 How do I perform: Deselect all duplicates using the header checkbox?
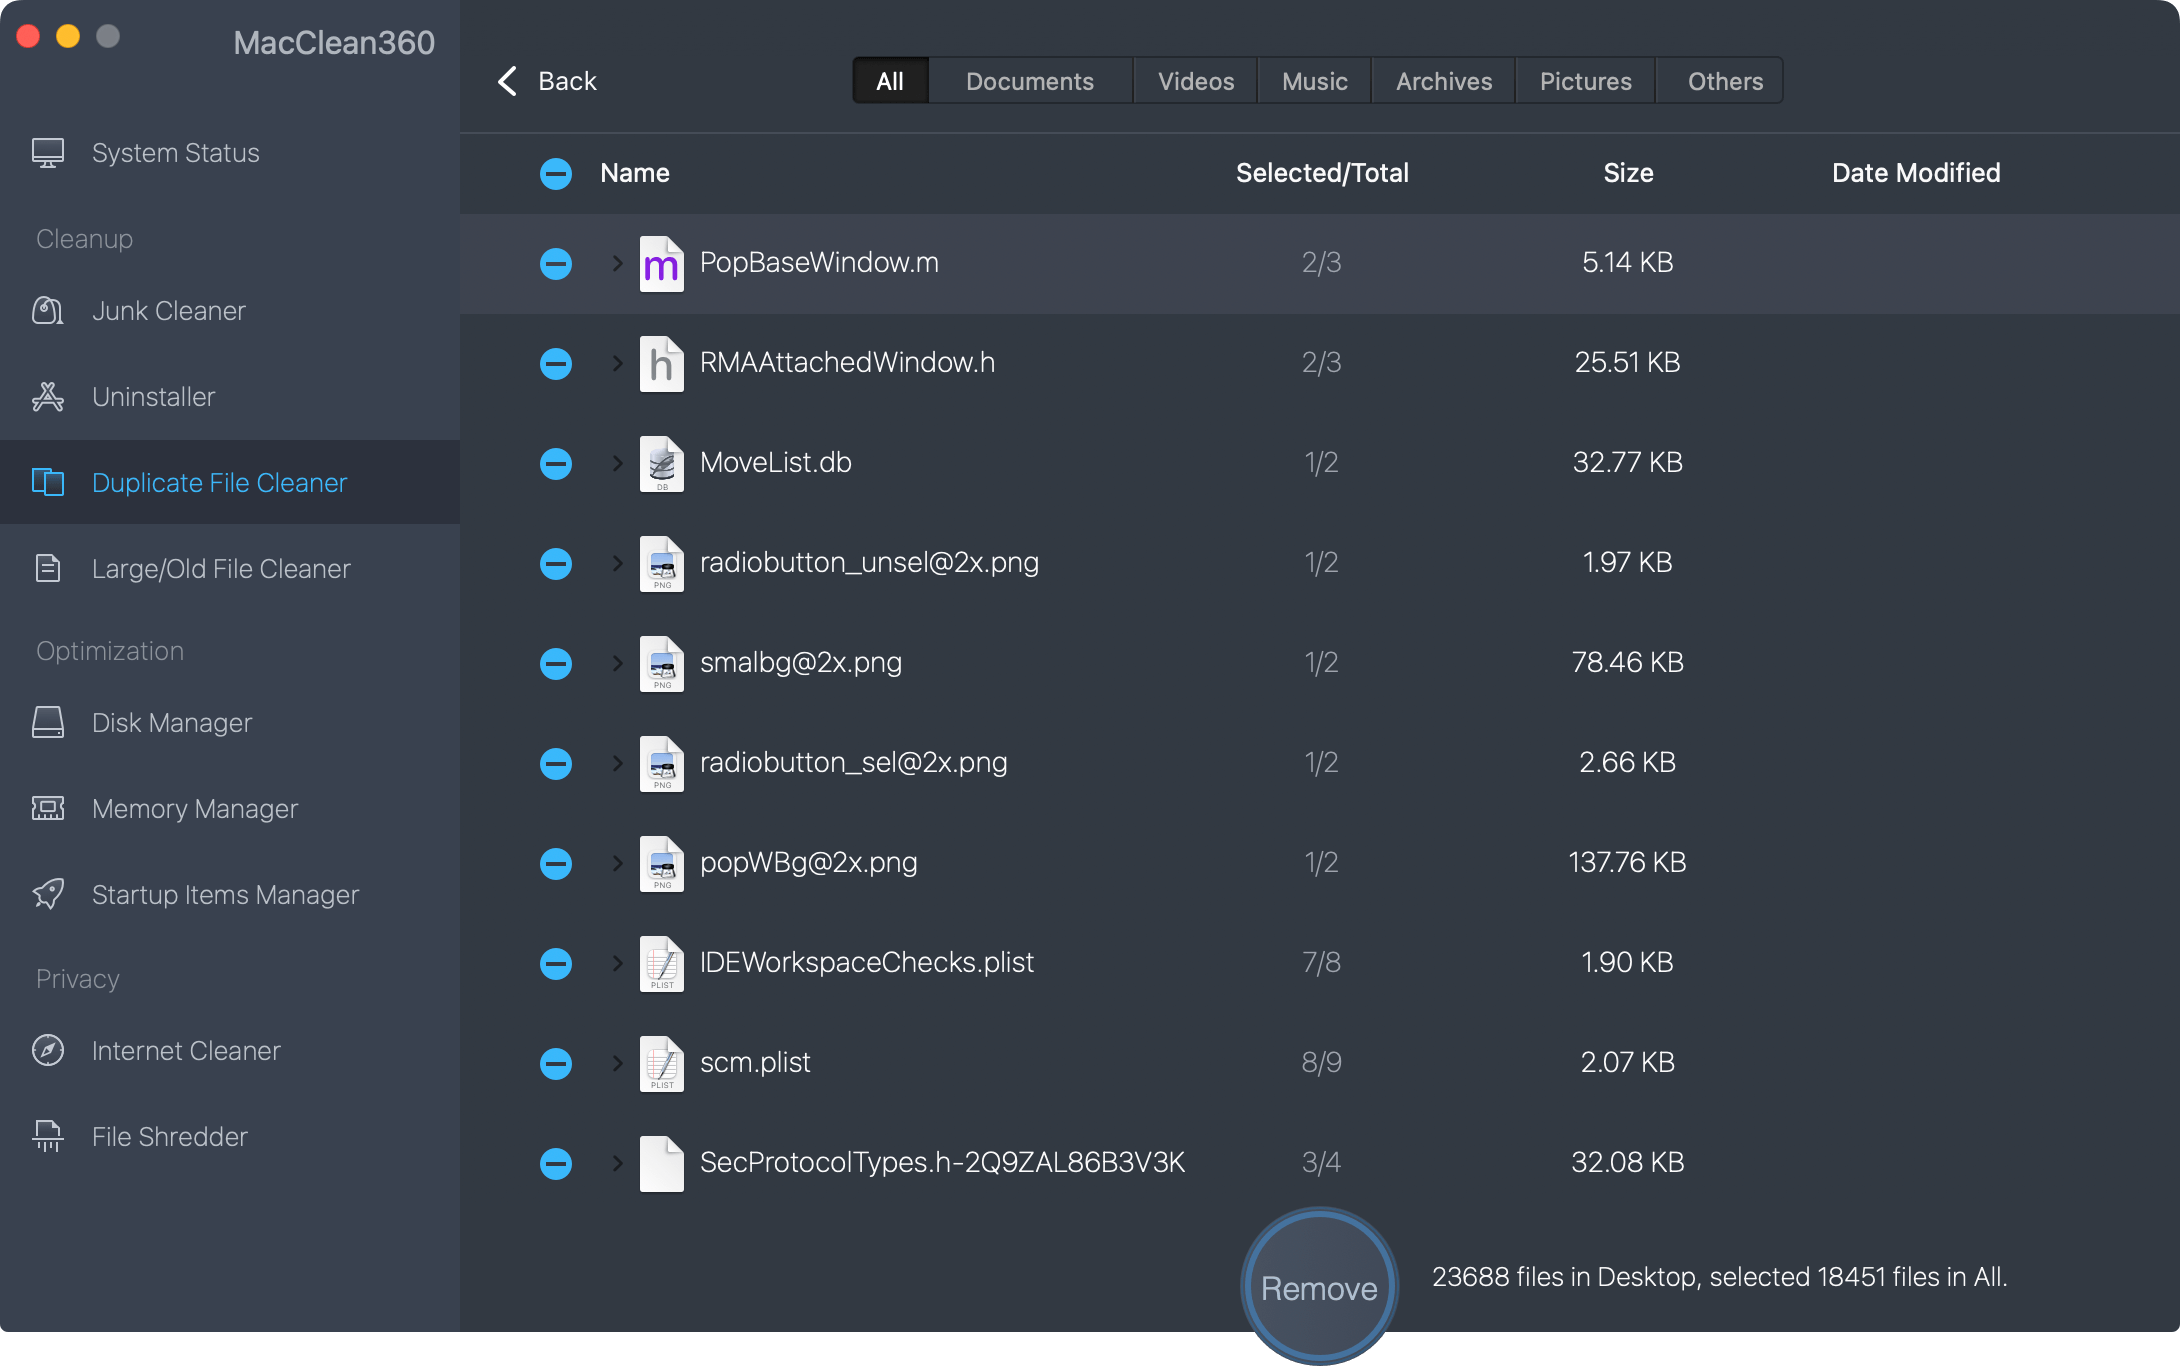[556, 173]
